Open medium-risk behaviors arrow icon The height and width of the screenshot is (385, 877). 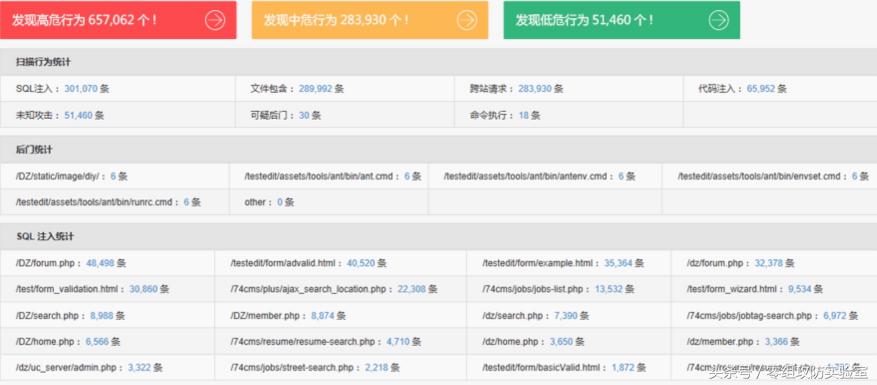point(467,20)
